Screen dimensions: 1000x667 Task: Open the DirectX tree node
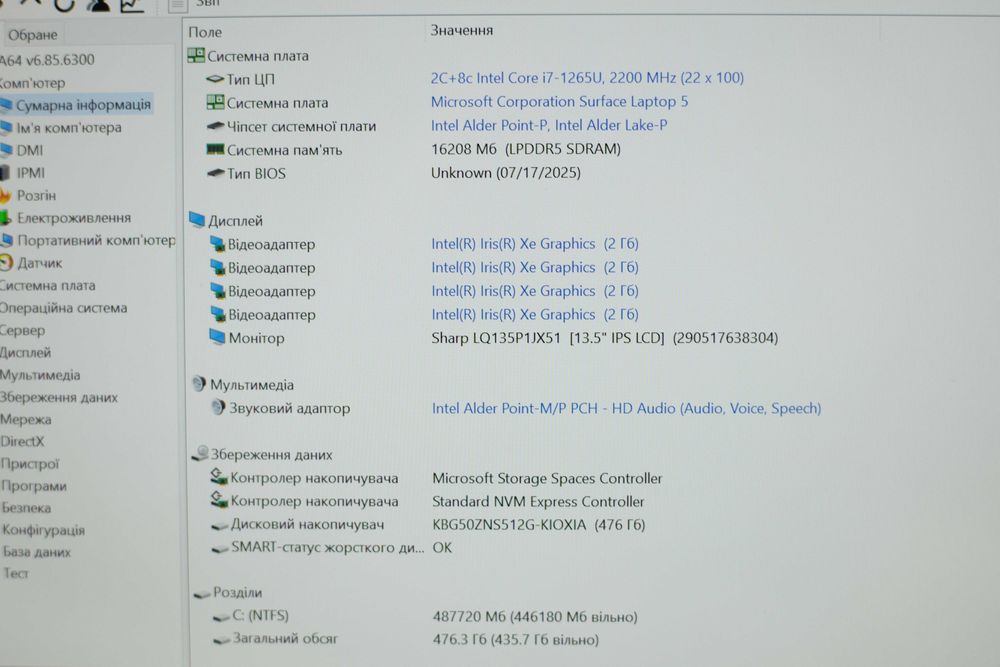[22, 441]
